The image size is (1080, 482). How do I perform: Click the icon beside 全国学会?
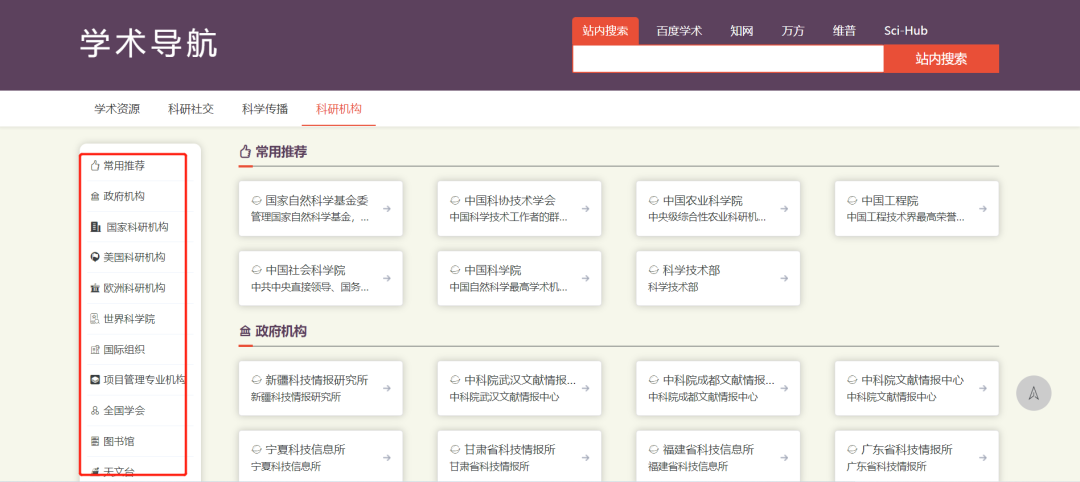coord(95,410)
